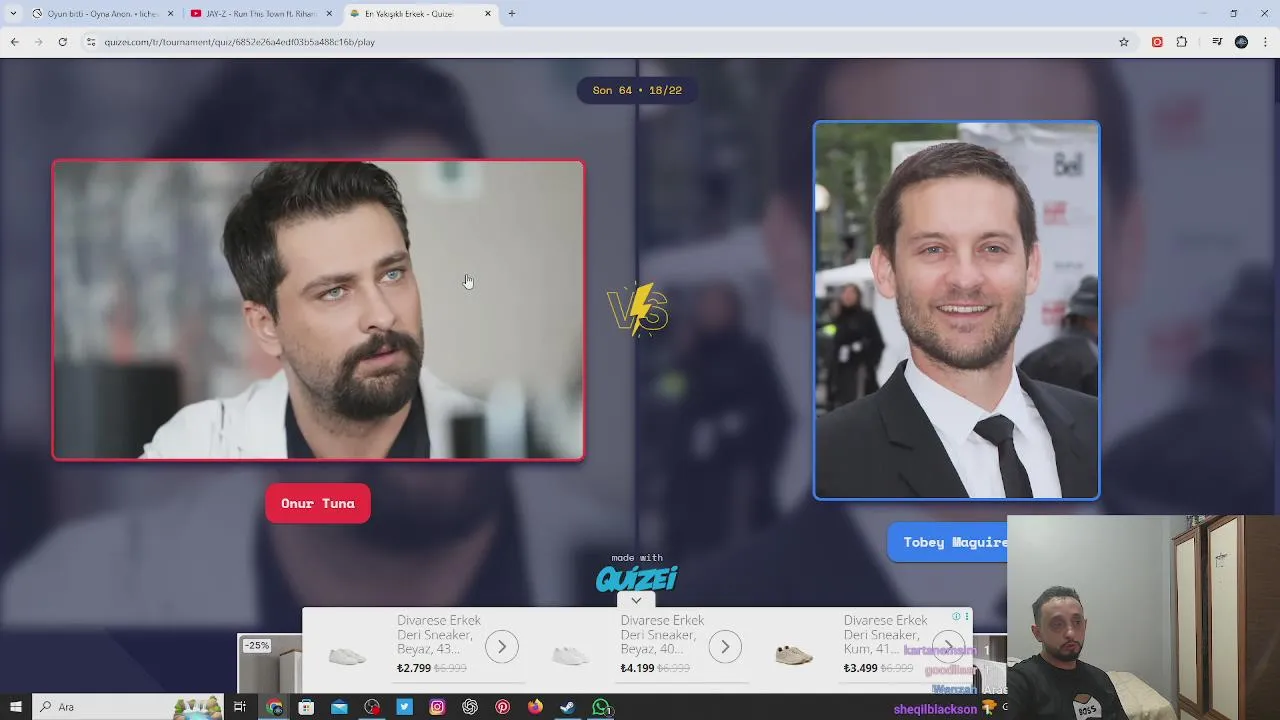Open Pinterest from the taskbar

(x=502, y=707)
